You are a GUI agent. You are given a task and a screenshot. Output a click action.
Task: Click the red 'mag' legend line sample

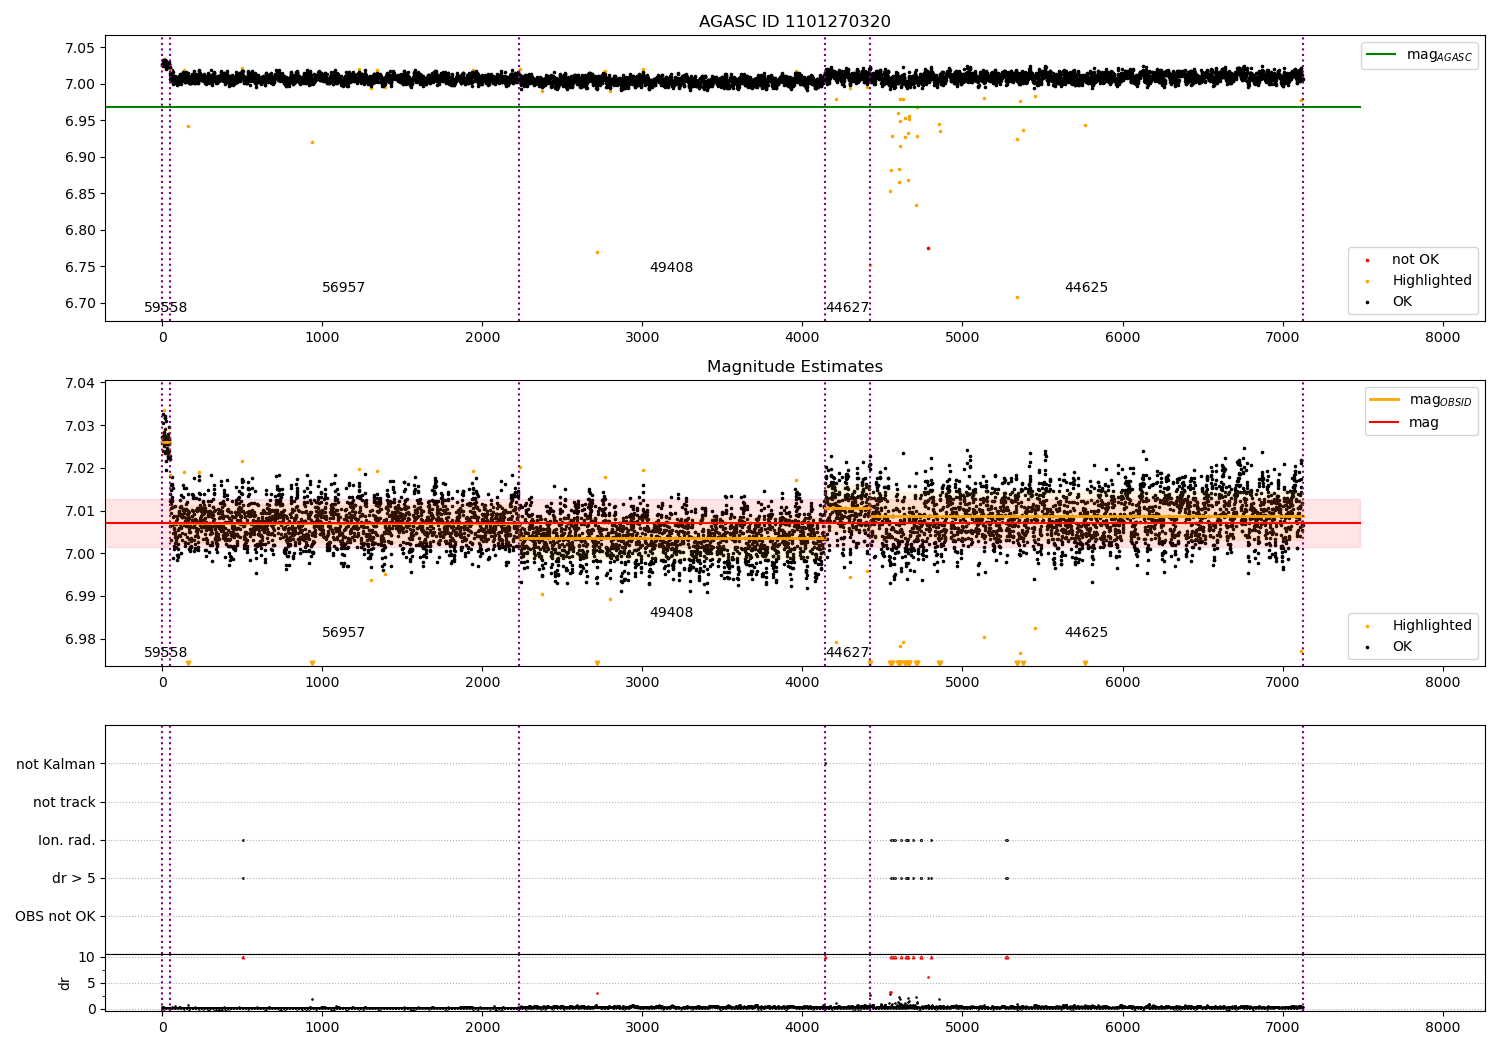(x=1385, y=422)
